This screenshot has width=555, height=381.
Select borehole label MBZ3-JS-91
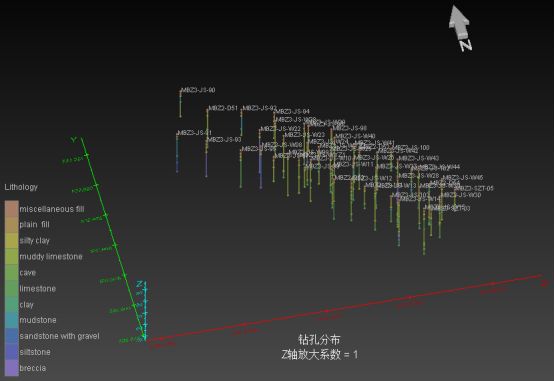click(195, 133)
